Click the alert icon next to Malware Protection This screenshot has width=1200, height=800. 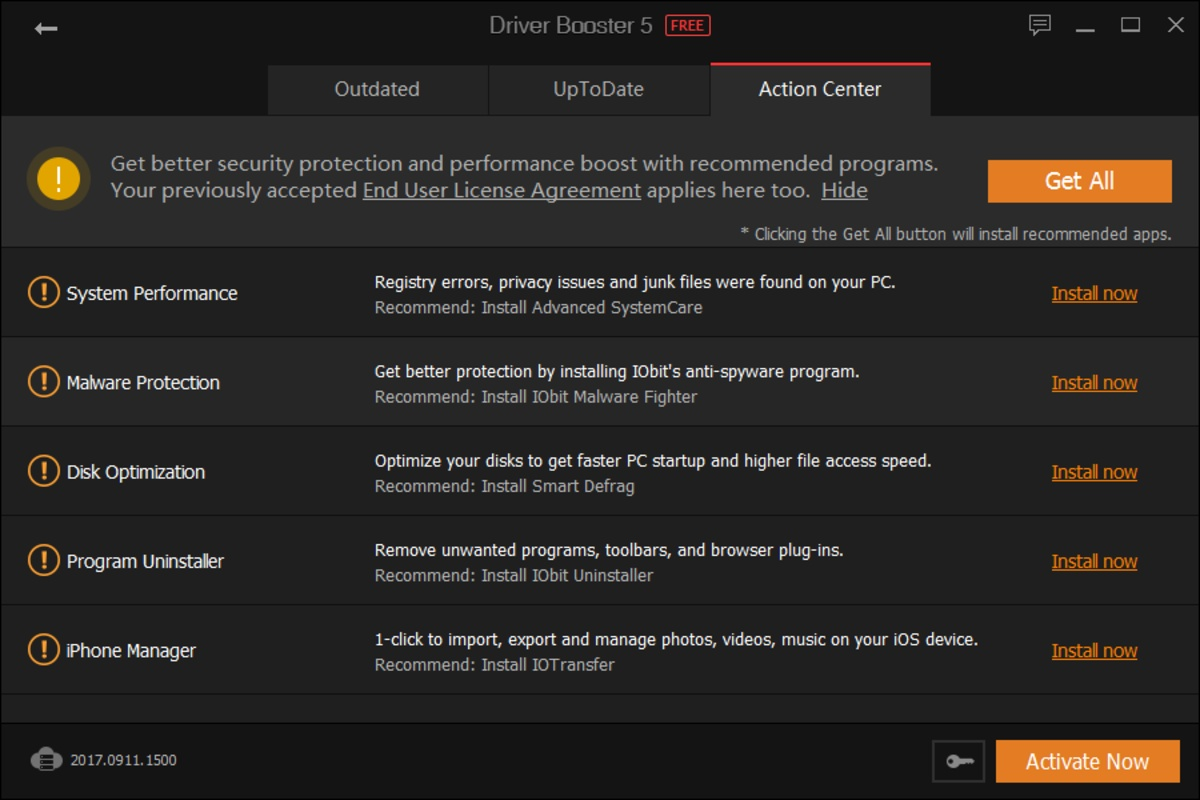(x=42, y=382)
